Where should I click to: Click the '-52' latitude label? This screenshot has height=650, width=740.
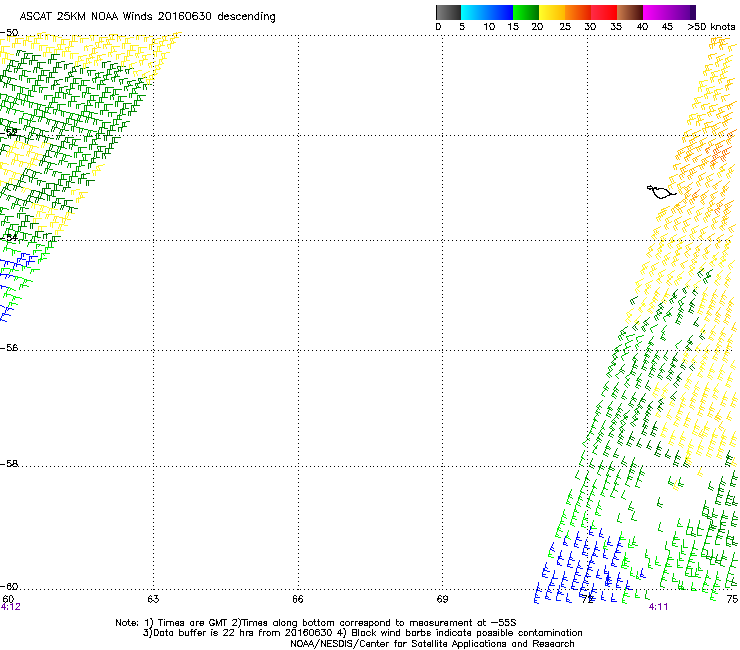[x=9, y=133]
